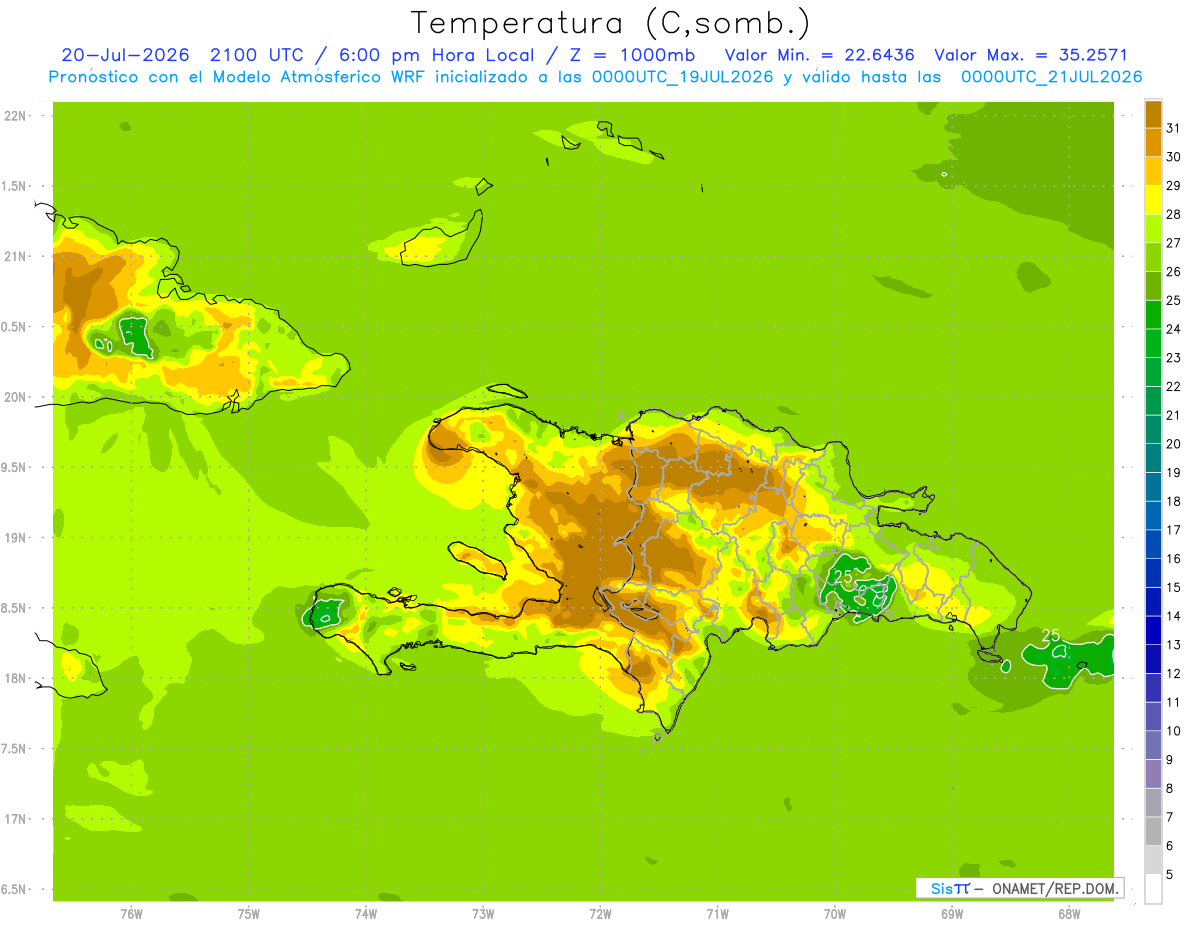
Task: Click the purple legend swatch between 9 and 10
Action: coord(1153,745)
